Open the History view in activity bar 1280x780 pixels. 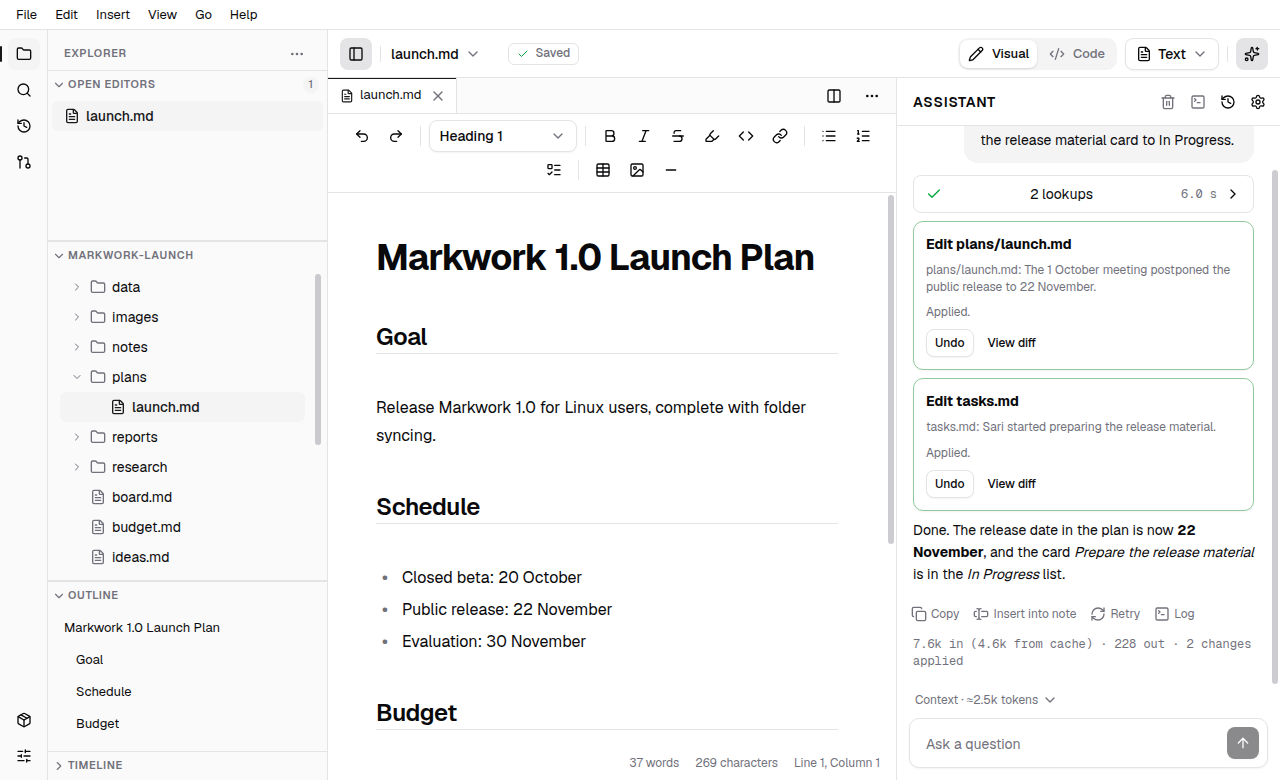pos(24,126)
